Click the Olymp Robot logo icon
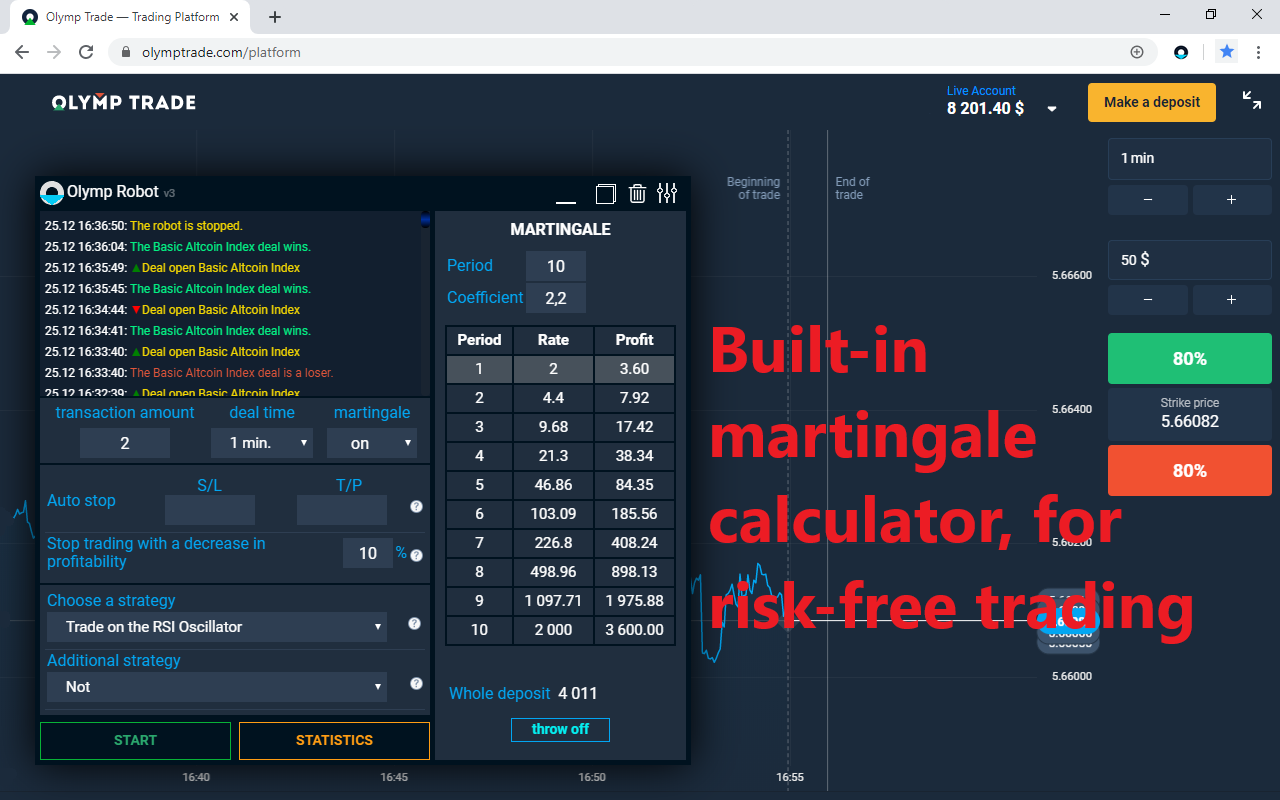 click(51, 192)
